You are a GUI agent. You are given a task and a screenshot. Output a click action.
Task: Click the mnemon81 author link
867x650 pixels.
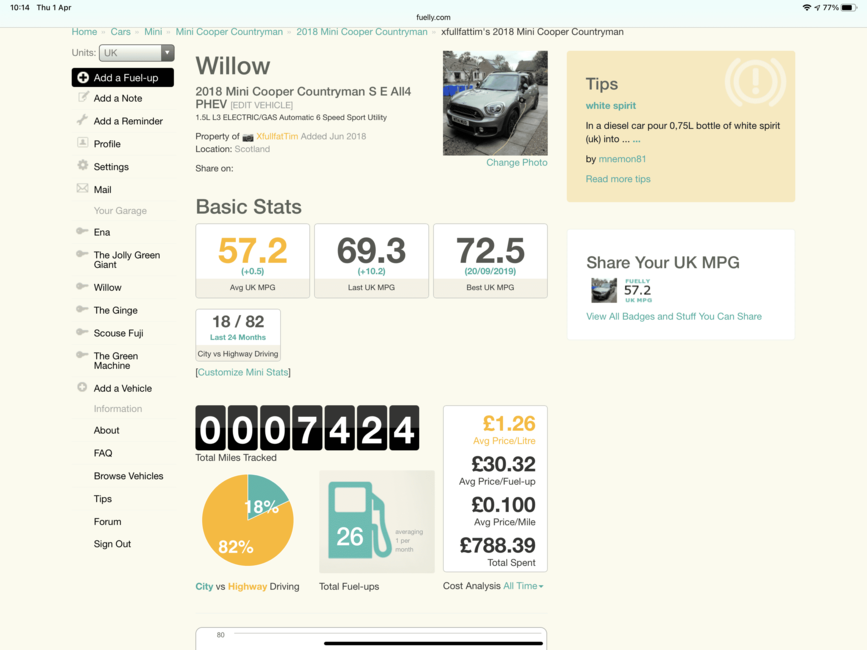pos(622,159)
